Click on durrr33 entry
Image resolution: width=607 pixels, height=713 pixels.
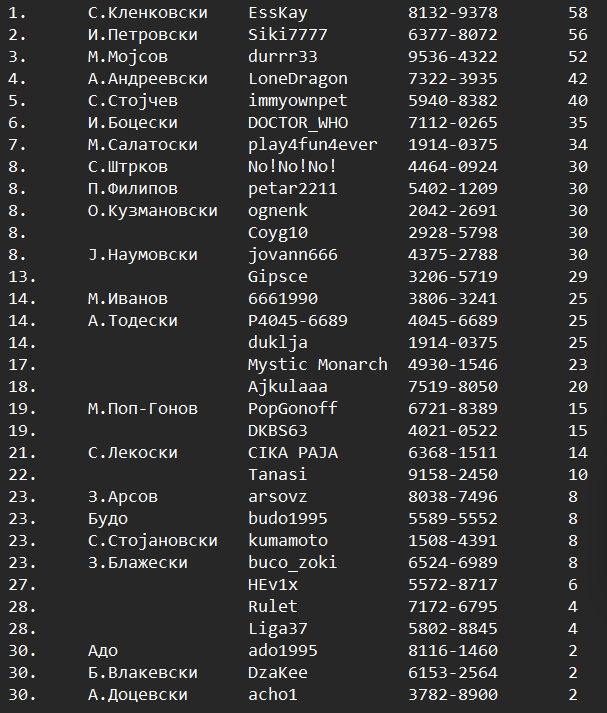click(x=282, y=57)
